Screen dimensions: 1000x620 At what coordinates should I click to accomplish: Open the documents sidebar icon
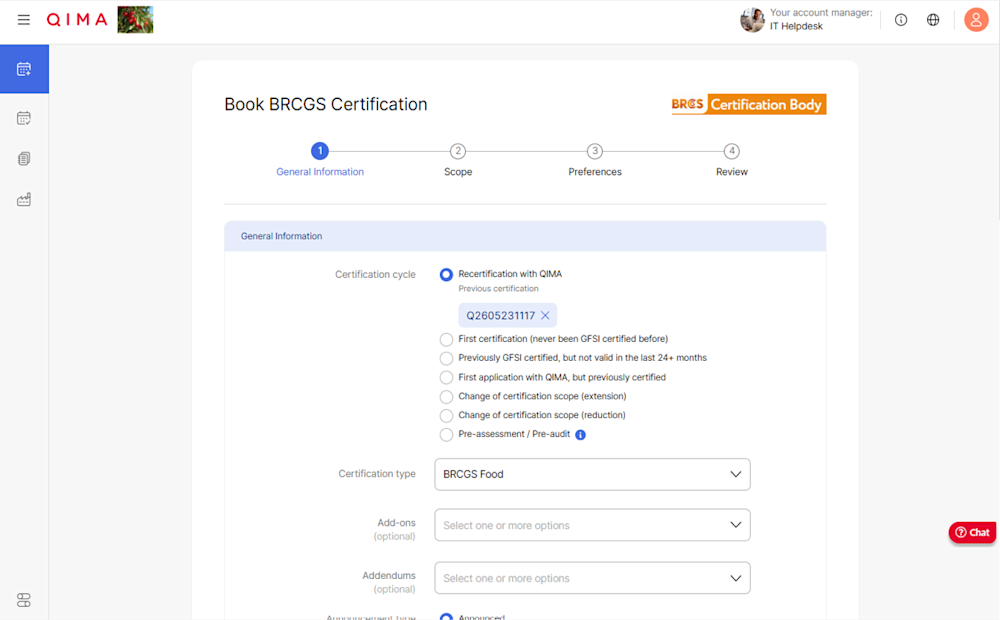tap(24, 159)
